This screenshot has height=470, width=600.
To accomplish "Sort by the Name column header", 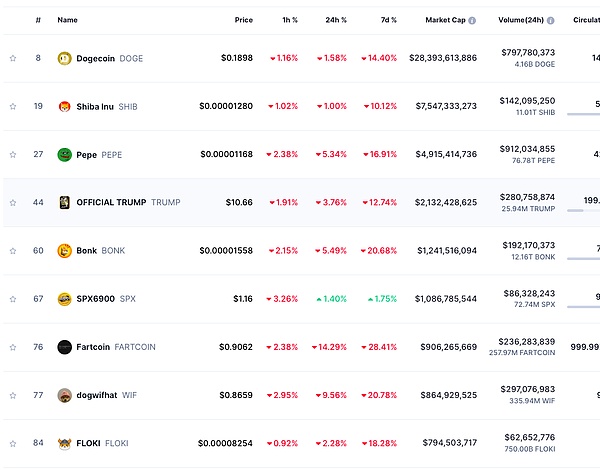I will (67, 20).
